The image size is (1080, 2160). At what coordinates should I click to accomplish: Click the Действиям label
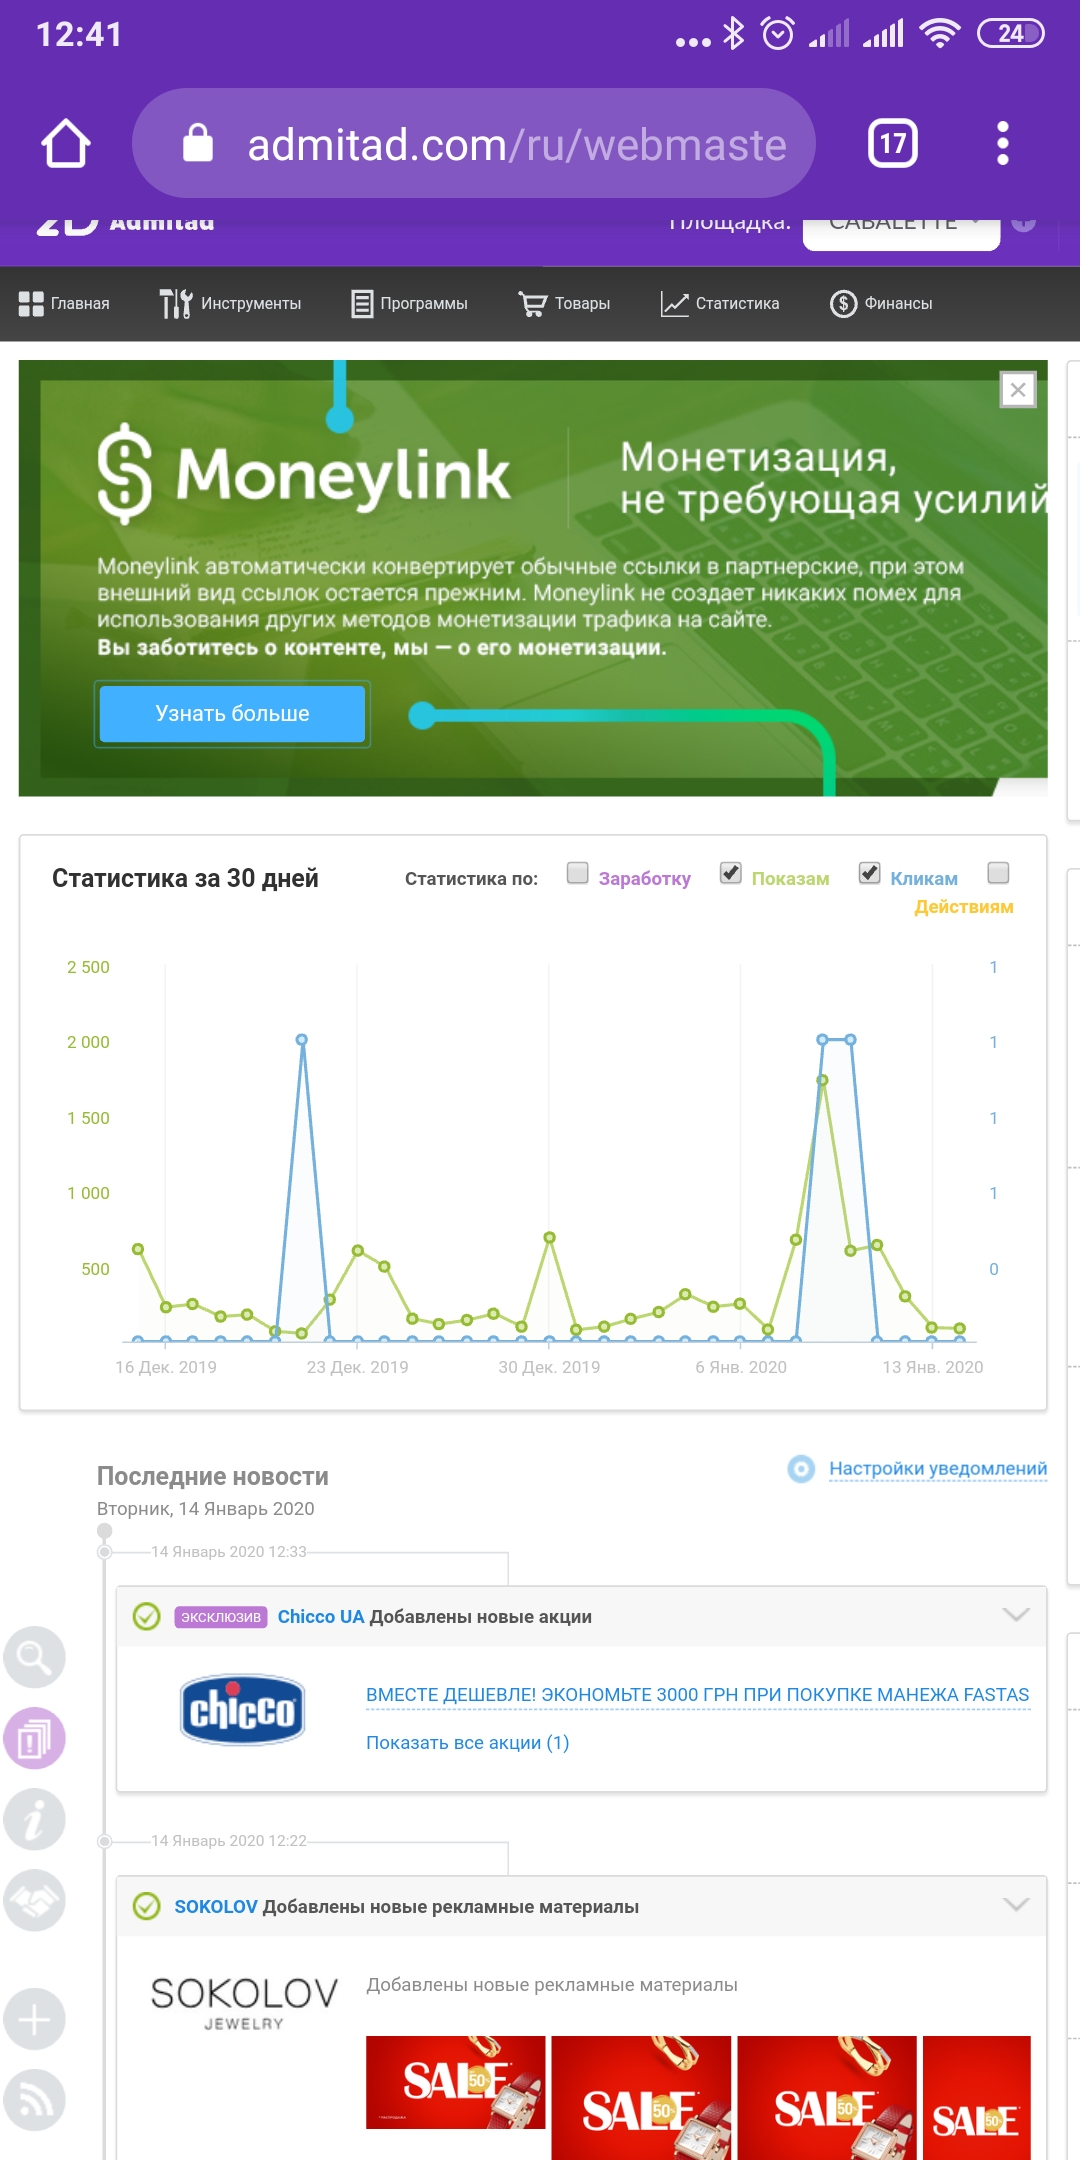964,907
